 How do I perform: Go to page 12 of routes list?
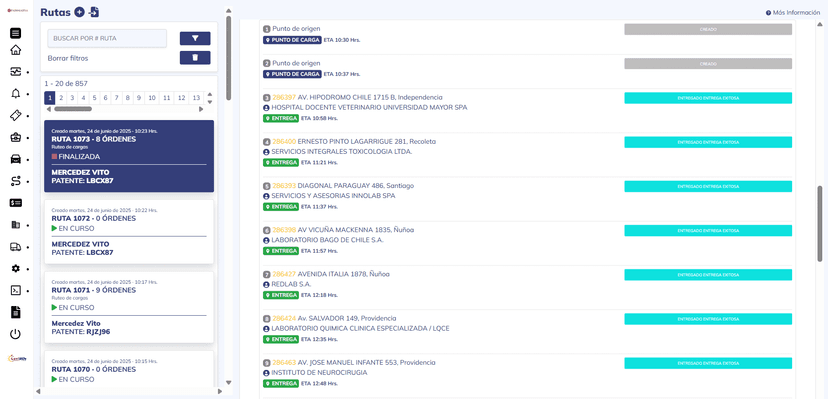pyautogui.click(x=181, y=98)
